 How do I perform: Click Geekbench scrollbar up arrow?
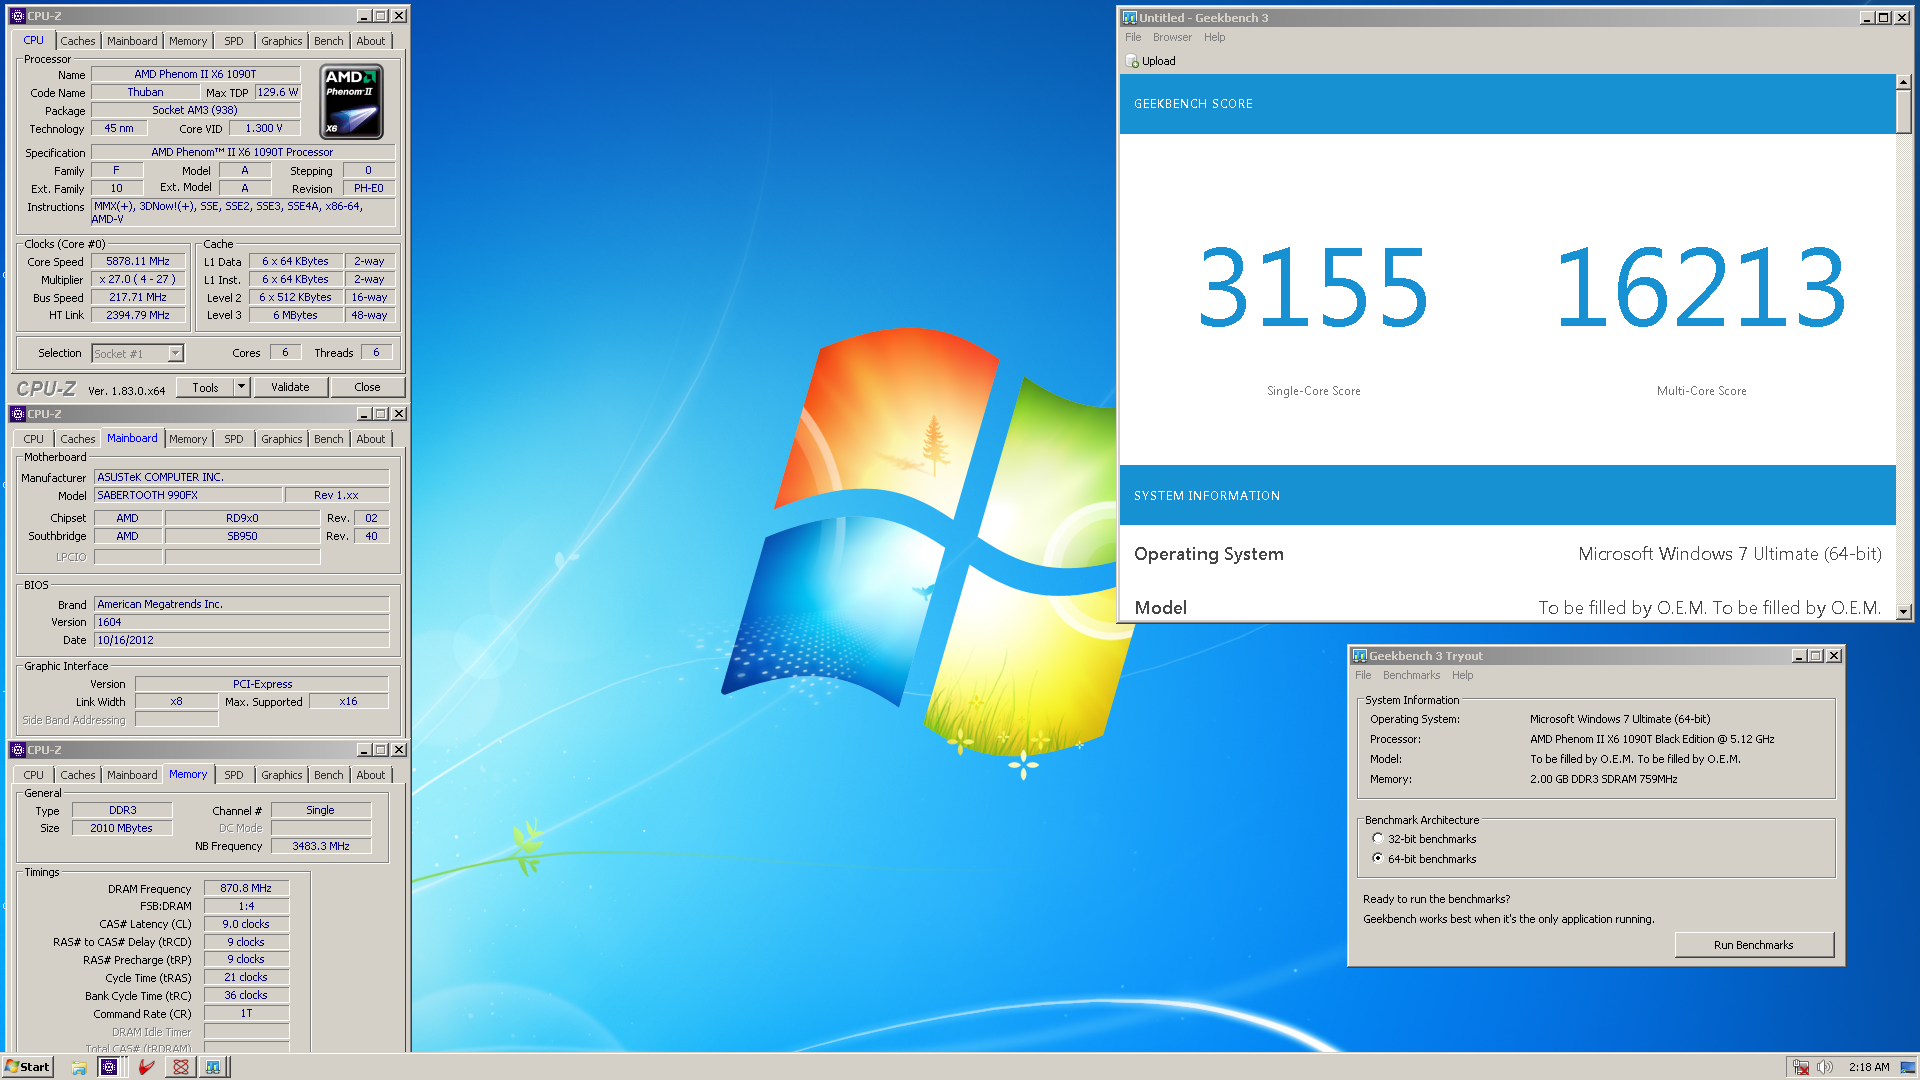click(x=1903, y=82)
